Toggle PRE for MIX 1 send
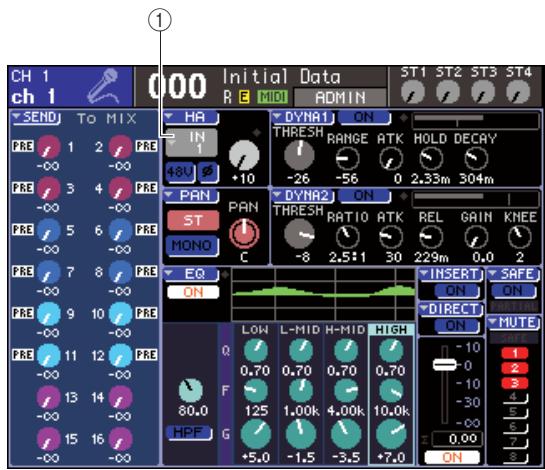Viewport: 545px width, 470px height. [x=23, y=146]
